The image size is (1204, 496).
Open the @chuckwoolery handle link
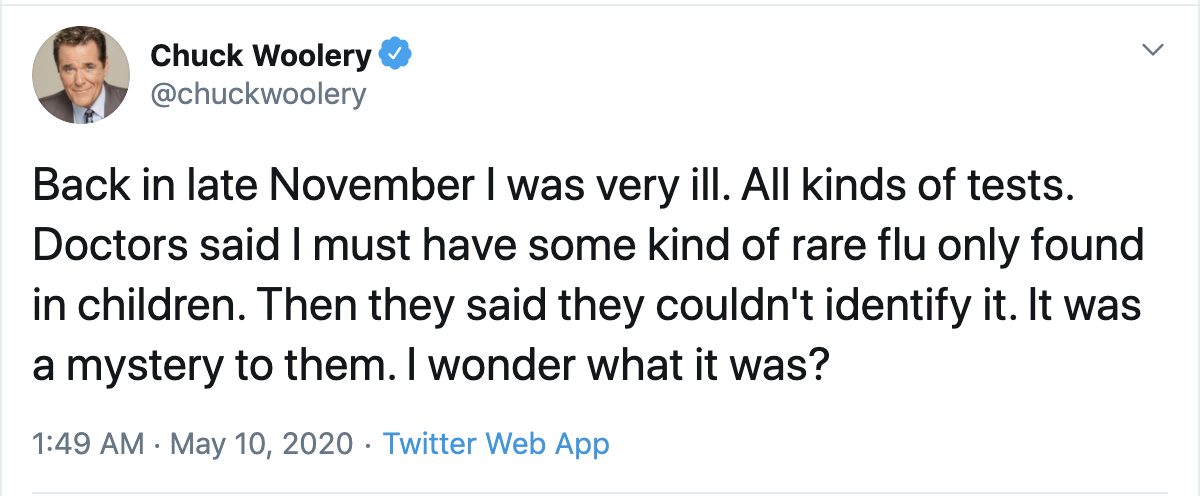(258, 94)
